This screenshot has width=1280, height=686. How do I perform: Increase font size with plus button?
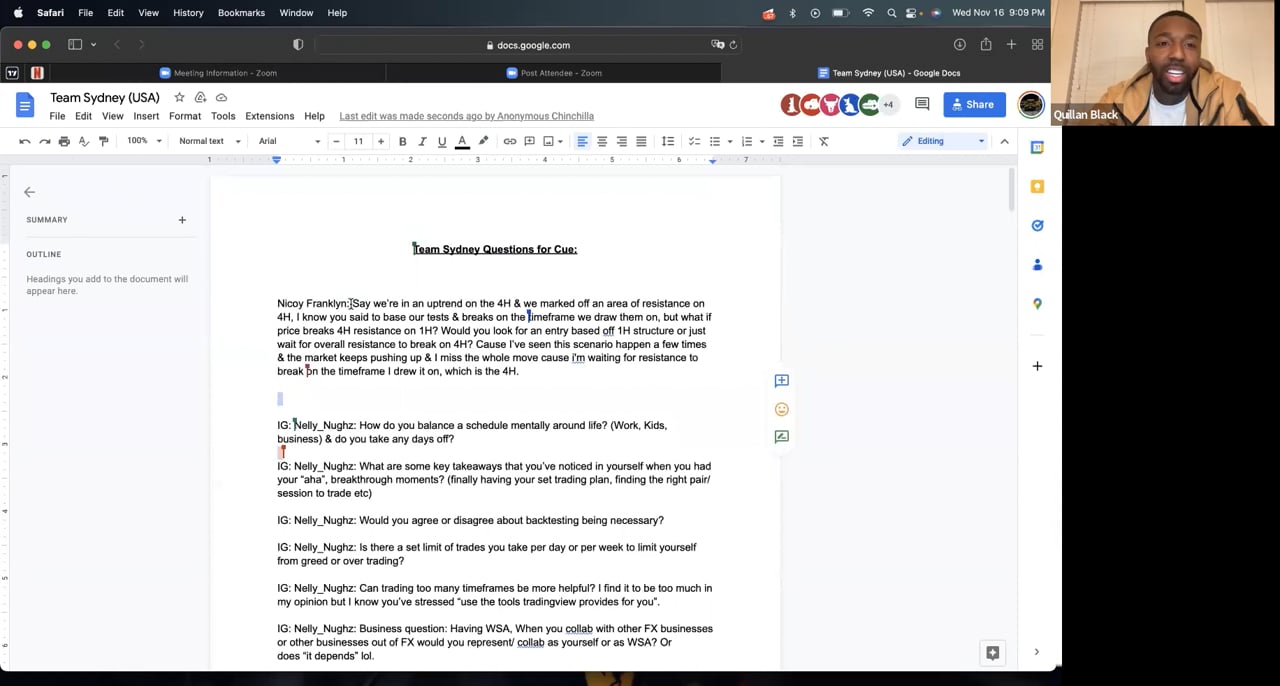tap(380, 141)
